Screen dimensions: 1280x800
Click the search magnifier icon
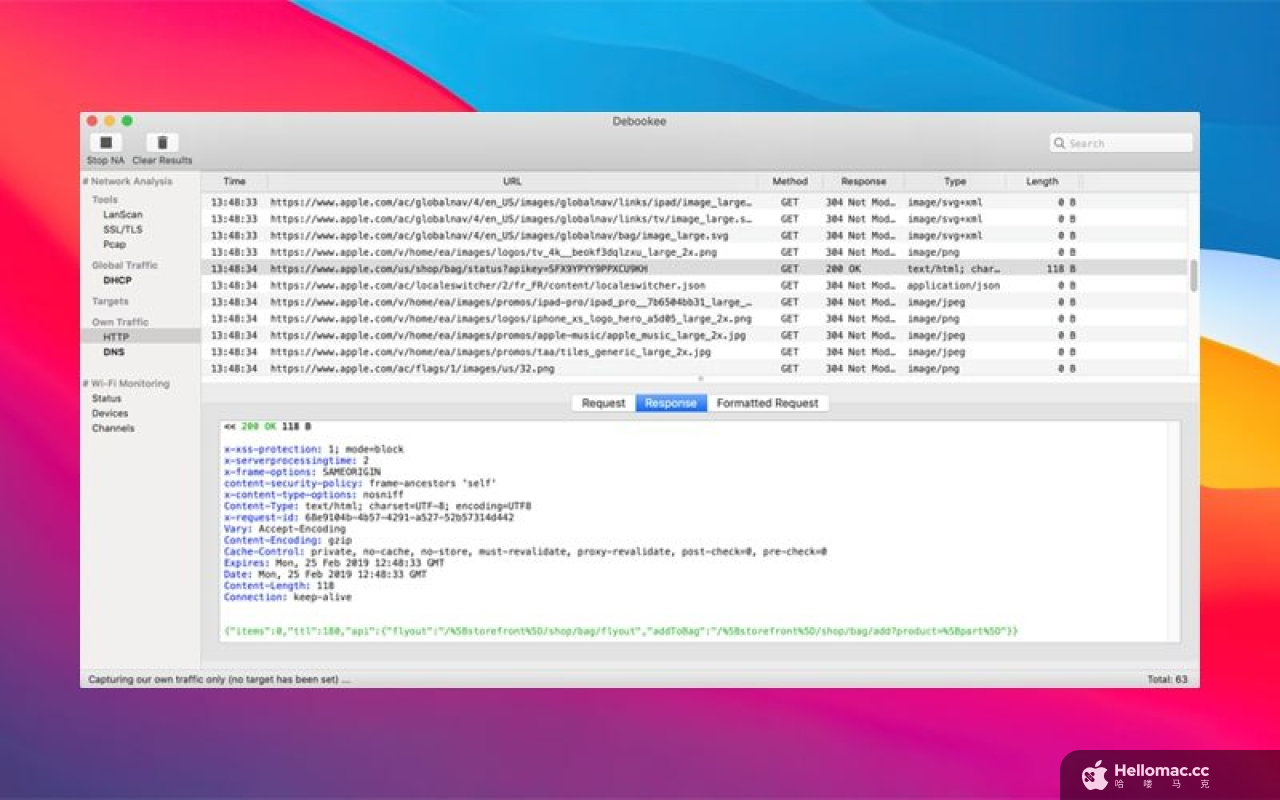coord(1059,143)
